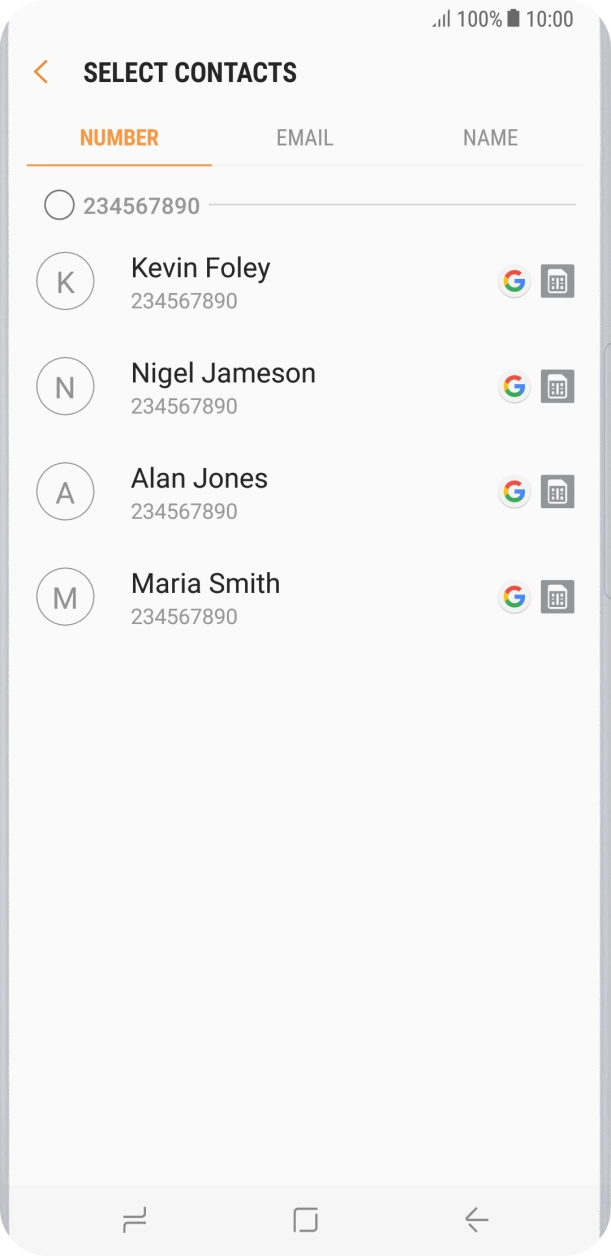The width and height of the screenshot is (611, 1256).
Task: Tap Google account icon for Kevin Foley
Action: pos(514,282)
